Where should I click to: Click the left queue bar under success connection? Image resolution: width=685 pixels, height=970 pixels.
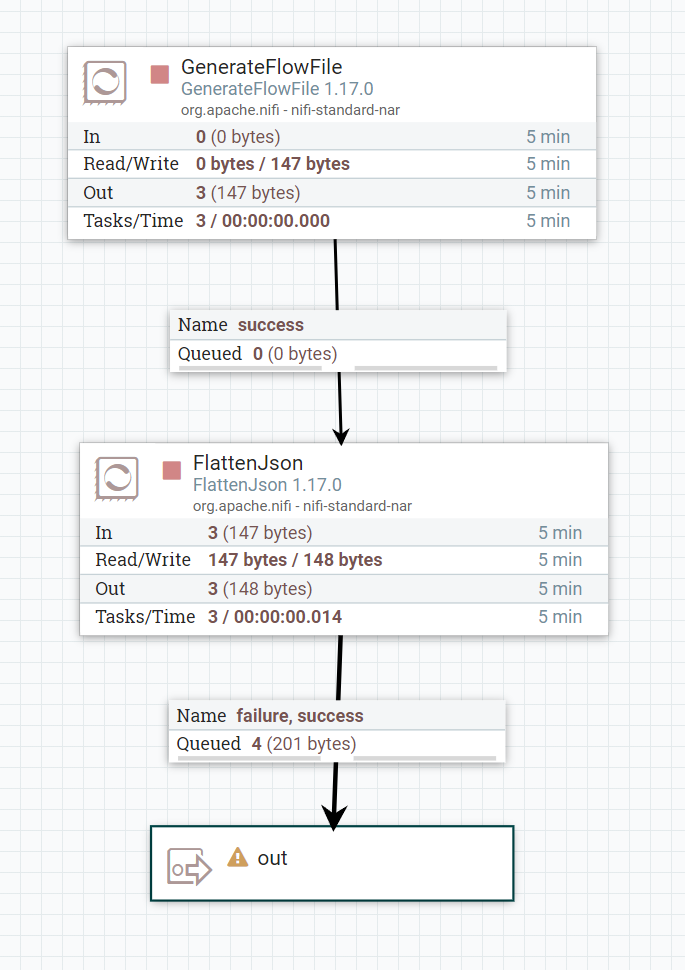(x=250, y=368)
